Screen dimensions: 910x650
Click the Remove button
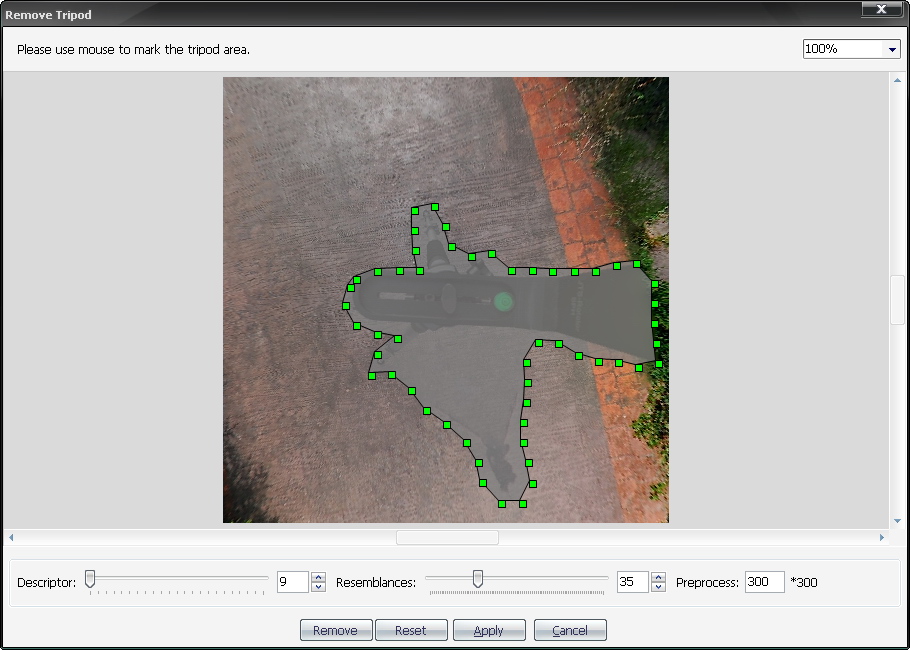[336, 630]
